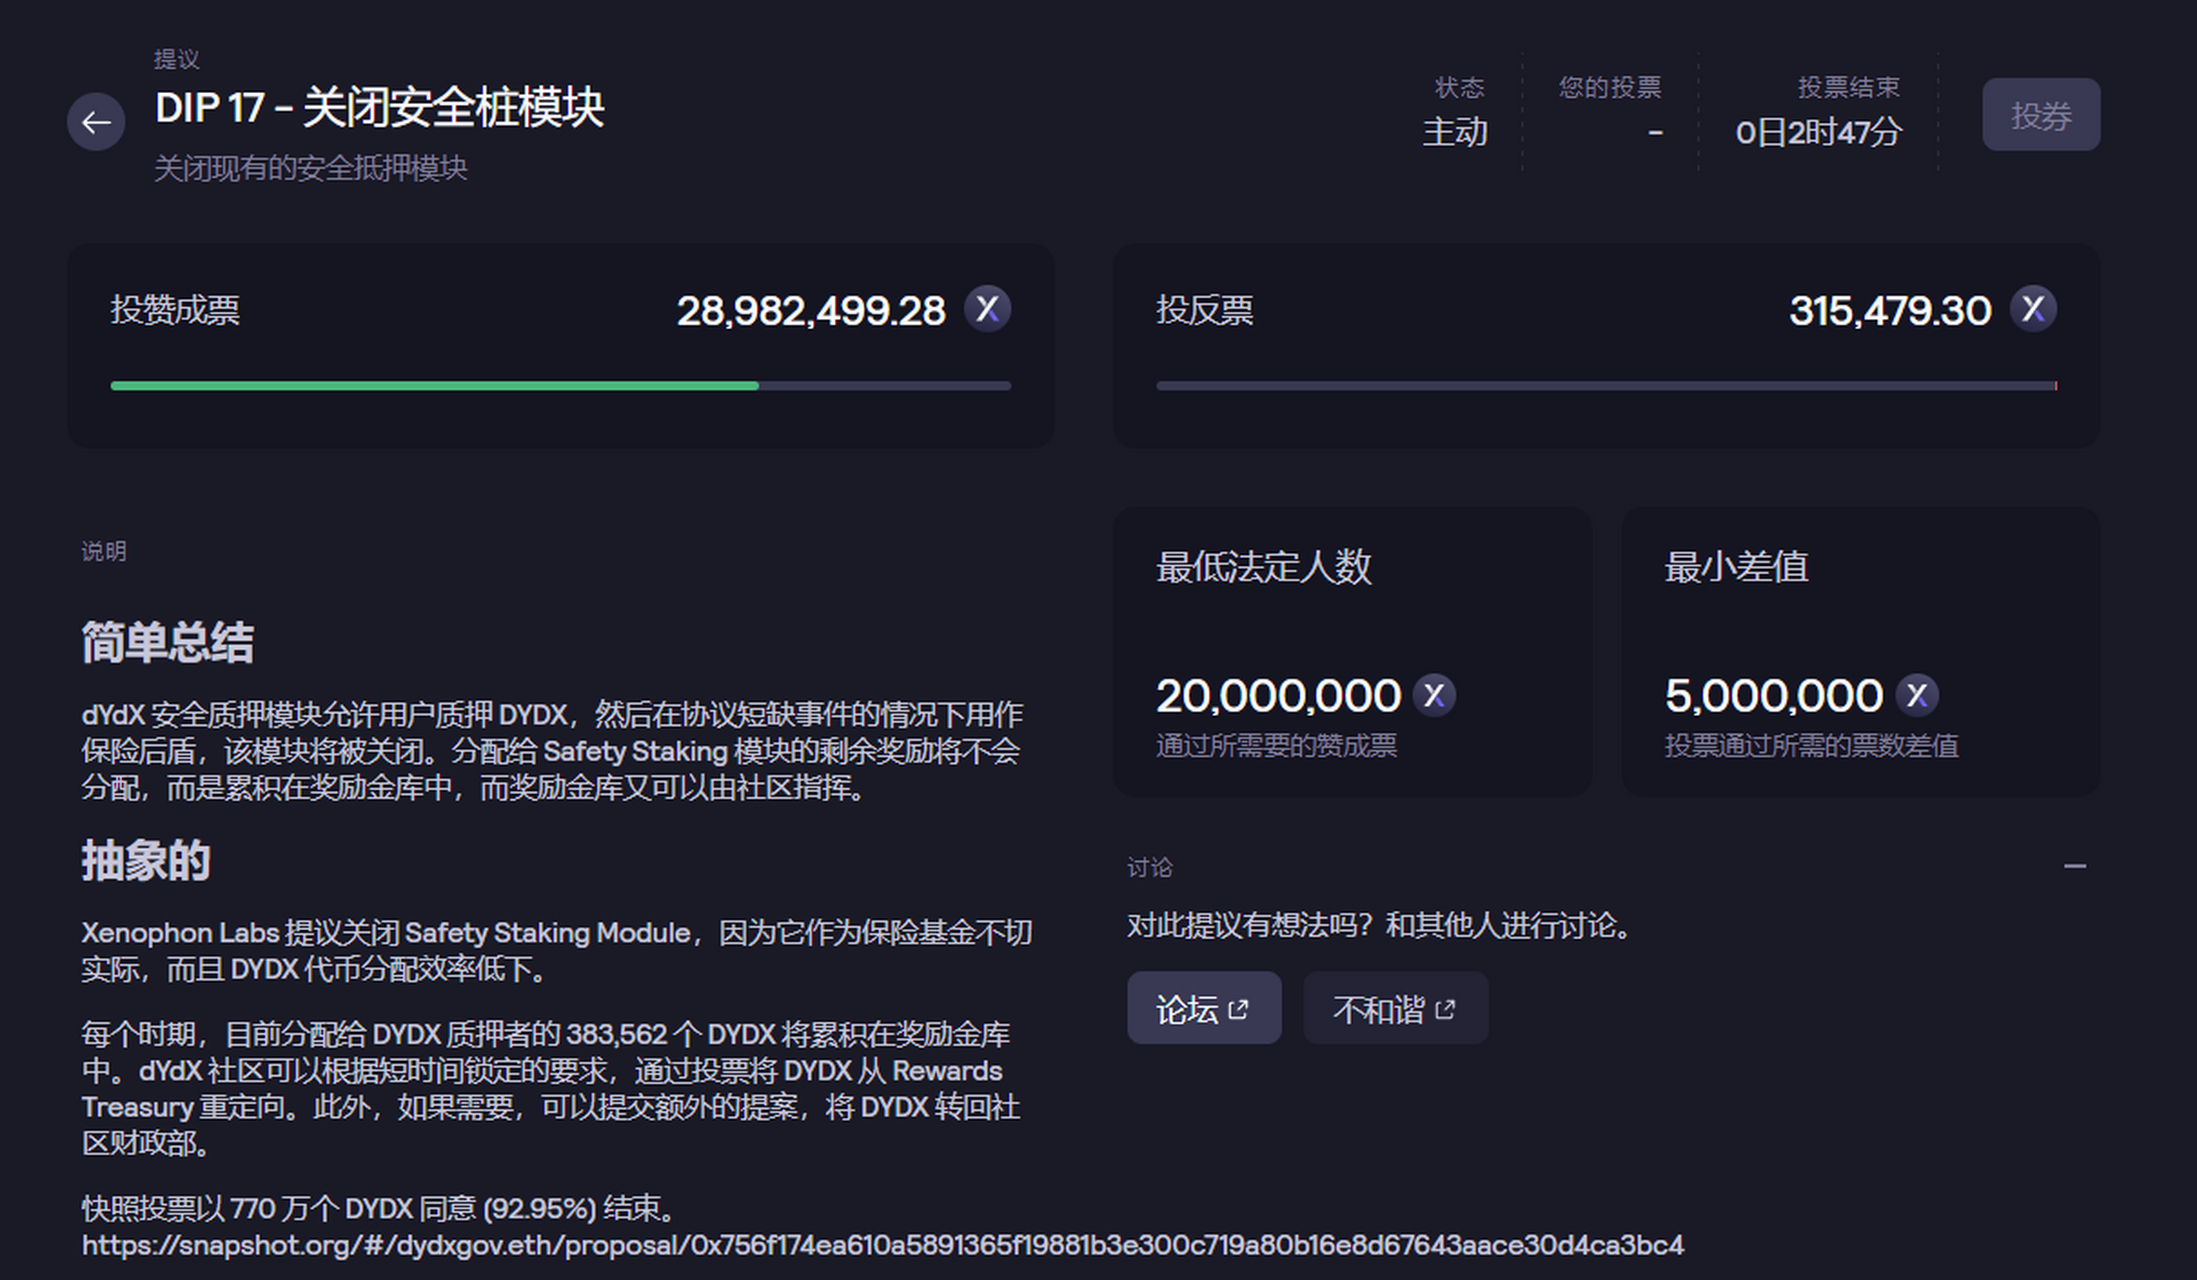
Task: Click the back arrow button
Action: point(96,122)
